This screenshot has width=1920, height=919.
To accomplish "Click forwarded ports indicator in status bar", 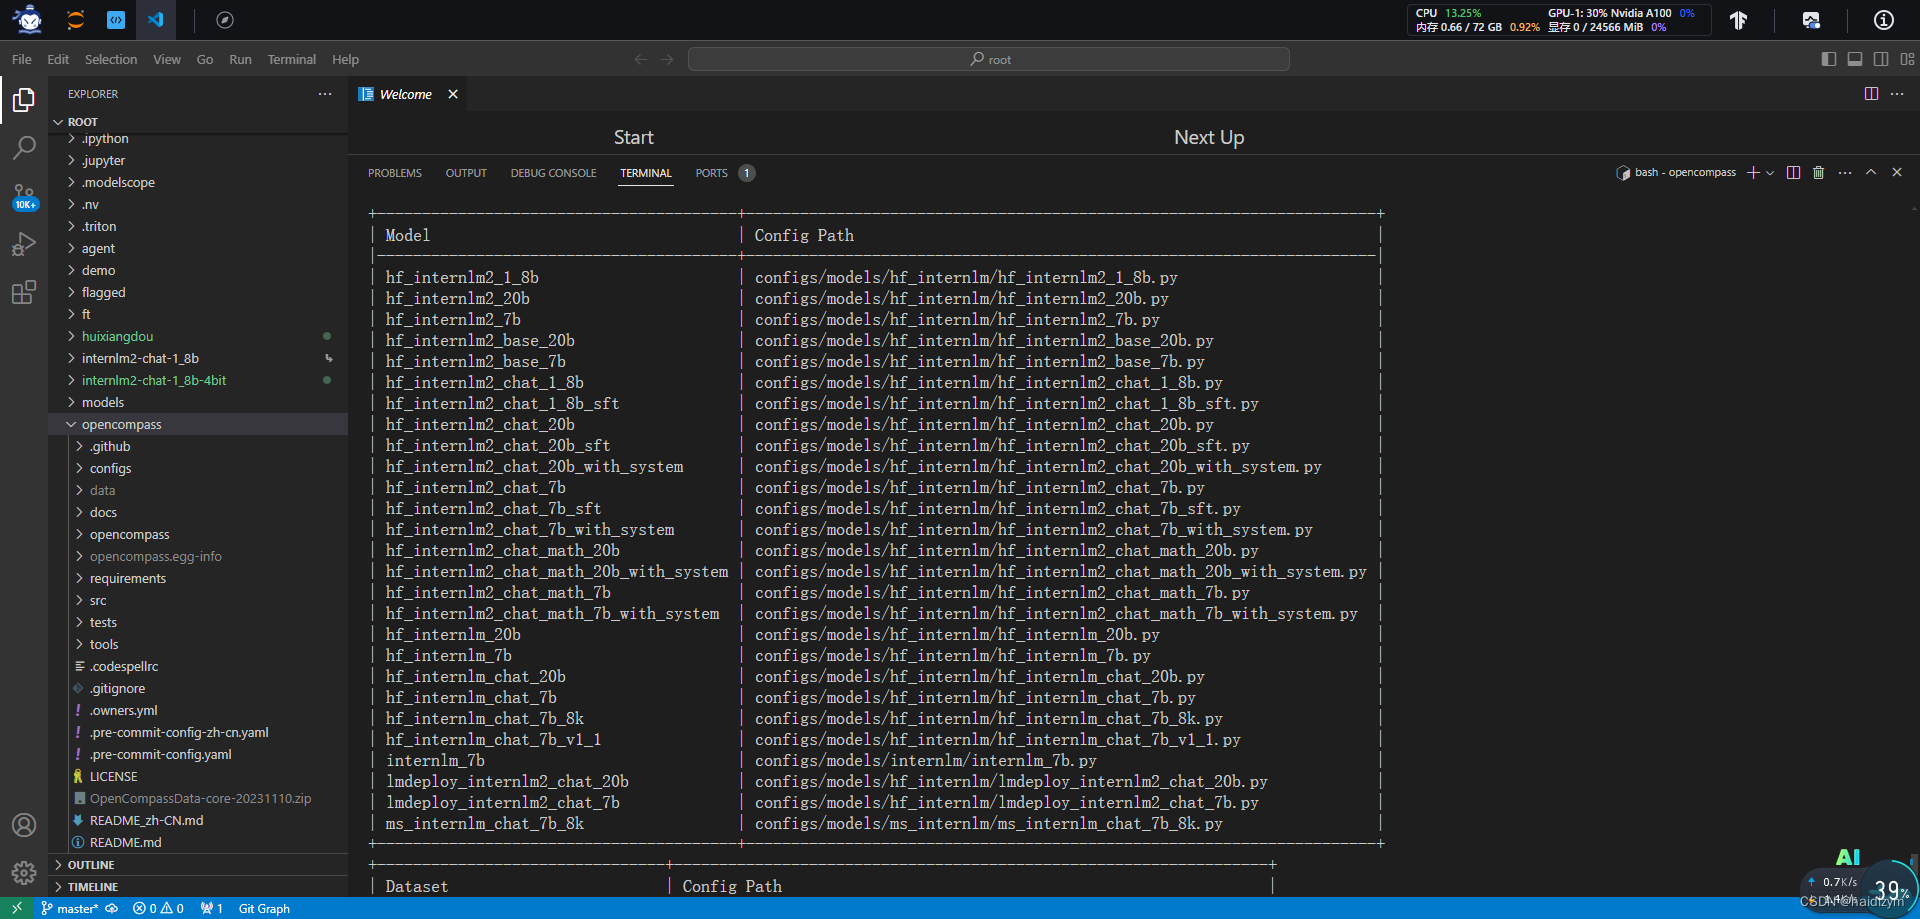I will click(212, 908).
